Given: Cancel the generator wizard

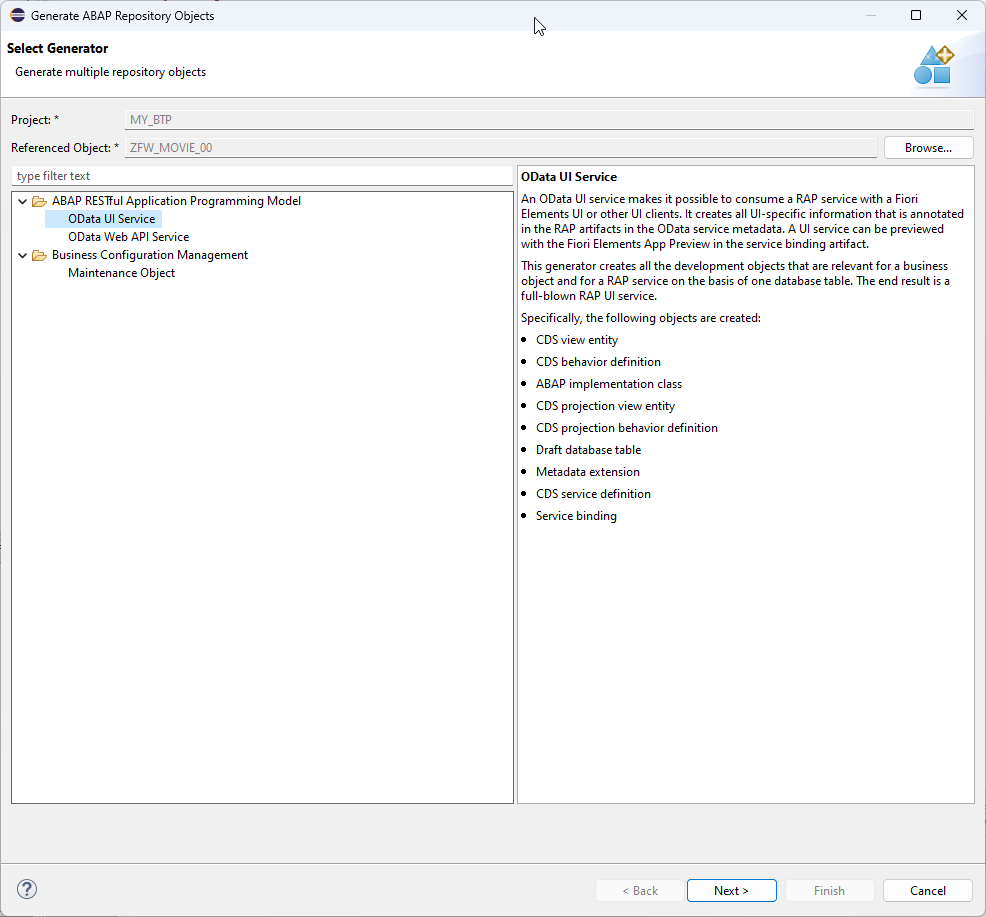Looking at the screenshot, I should click(x=928, y=891).
